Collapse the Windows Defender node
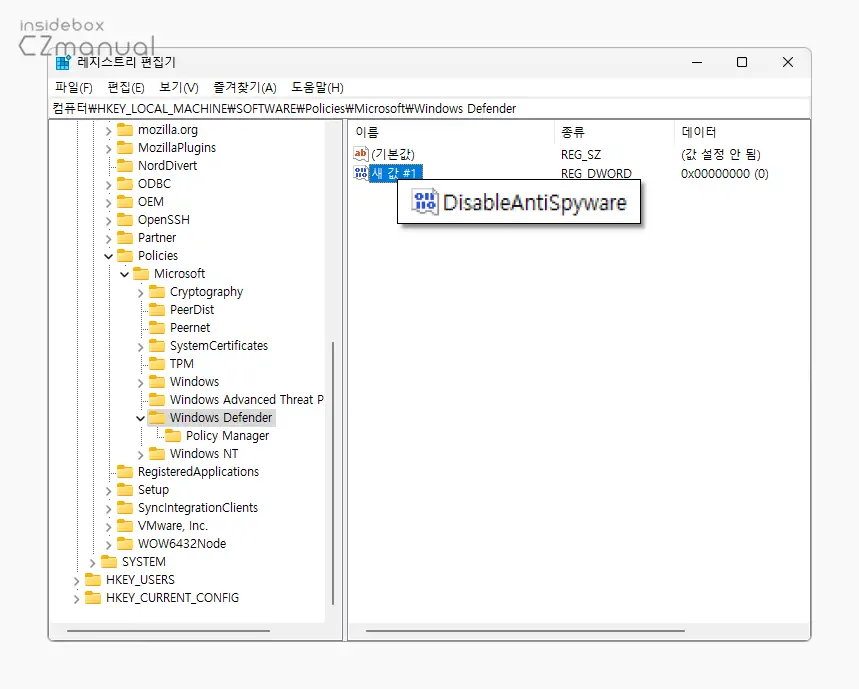This screenshot has width=859, height=689. (140, 418)
